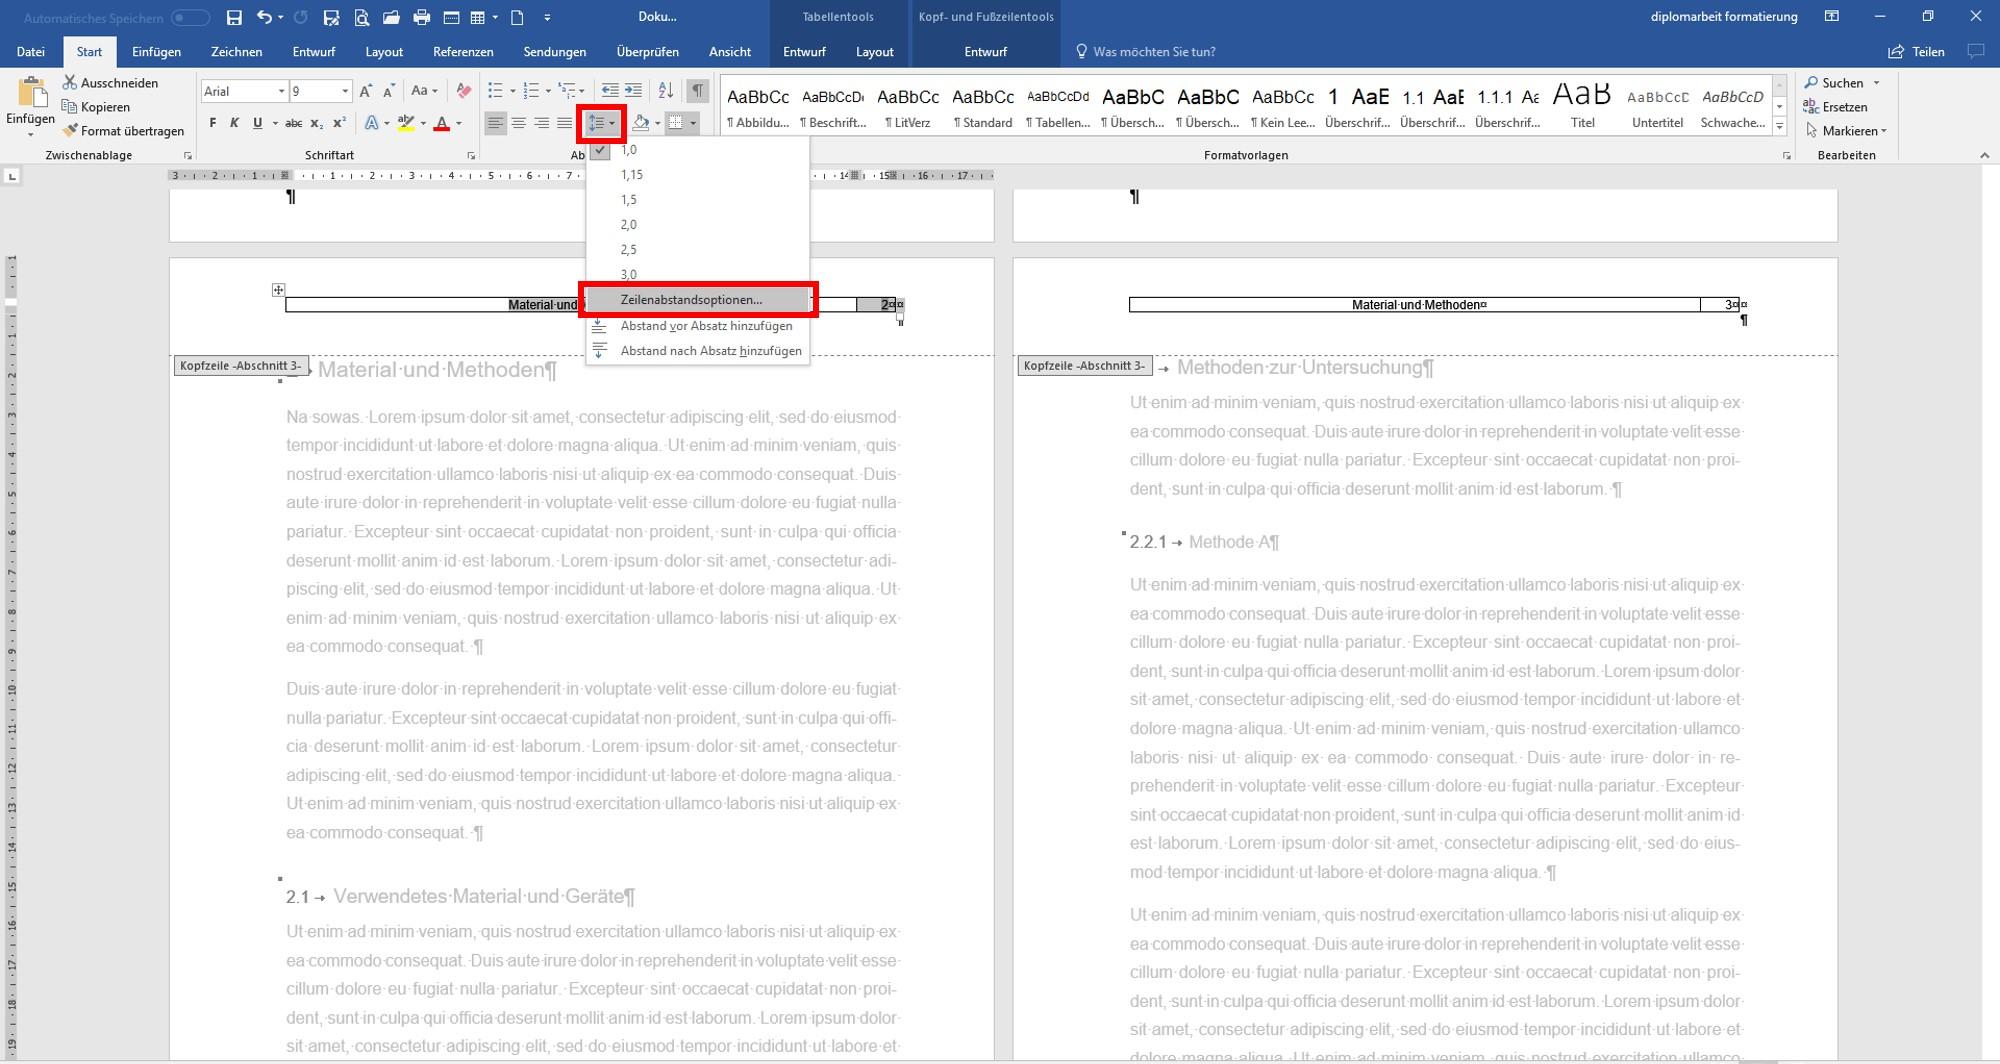2000x1064 pixels.
Task: Expand the styles gallery
Action: tap(1779, 127)
